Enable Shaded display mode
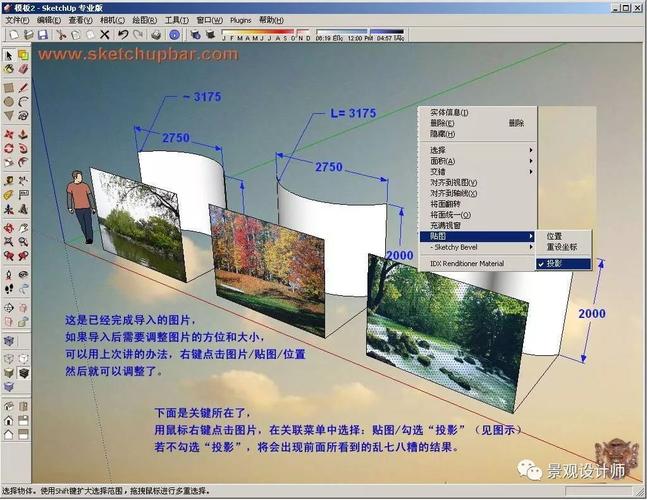Image resolution: width=647 pixels, height=500 pixels. coord(9,373)
